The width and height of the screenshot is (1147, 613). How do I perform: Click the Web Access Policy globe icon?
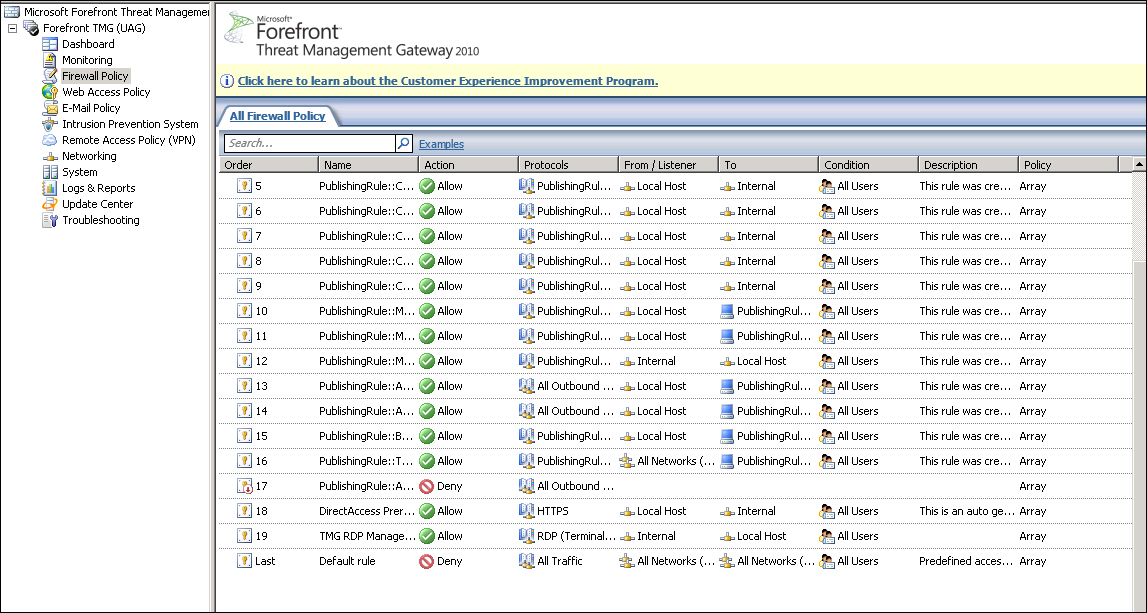tap(50, 92)
